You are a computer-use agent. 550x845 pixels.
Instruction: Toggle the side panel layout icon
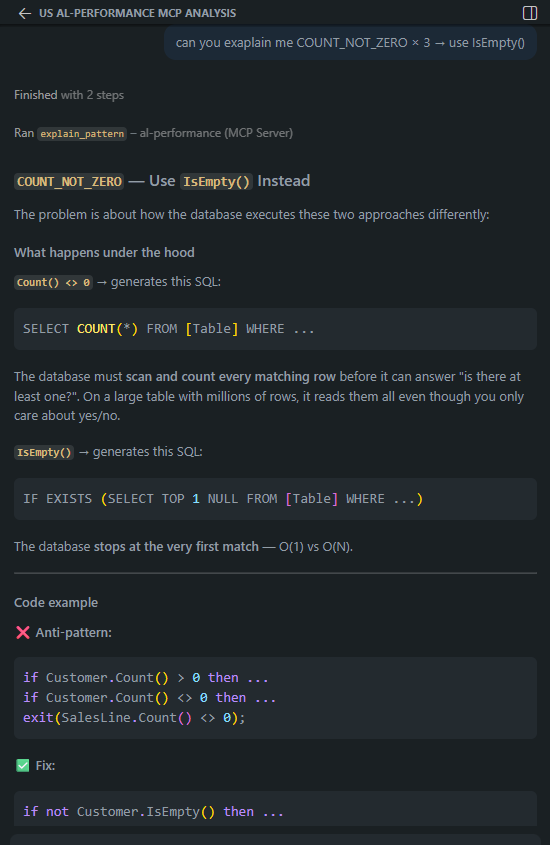530,13
